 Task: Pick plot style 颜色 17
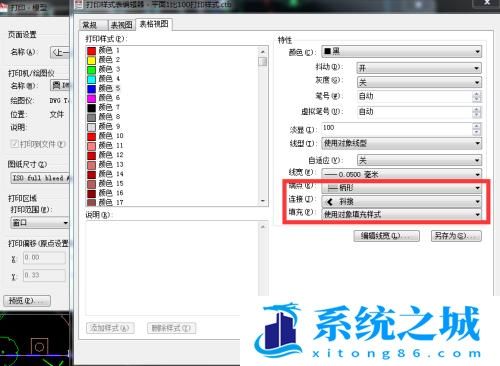point(106,202)
